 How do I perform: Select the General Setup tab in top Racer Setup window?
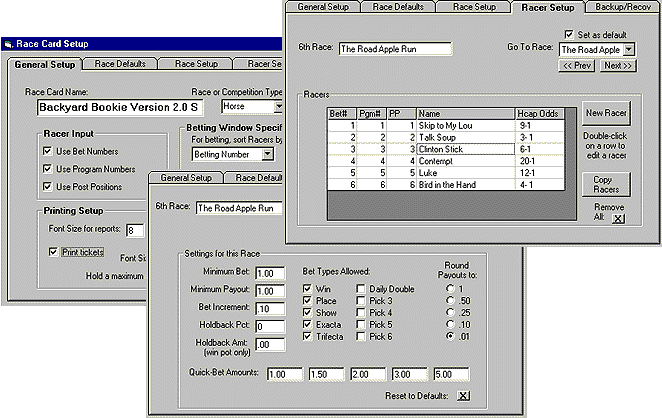(x=323, y=7)
